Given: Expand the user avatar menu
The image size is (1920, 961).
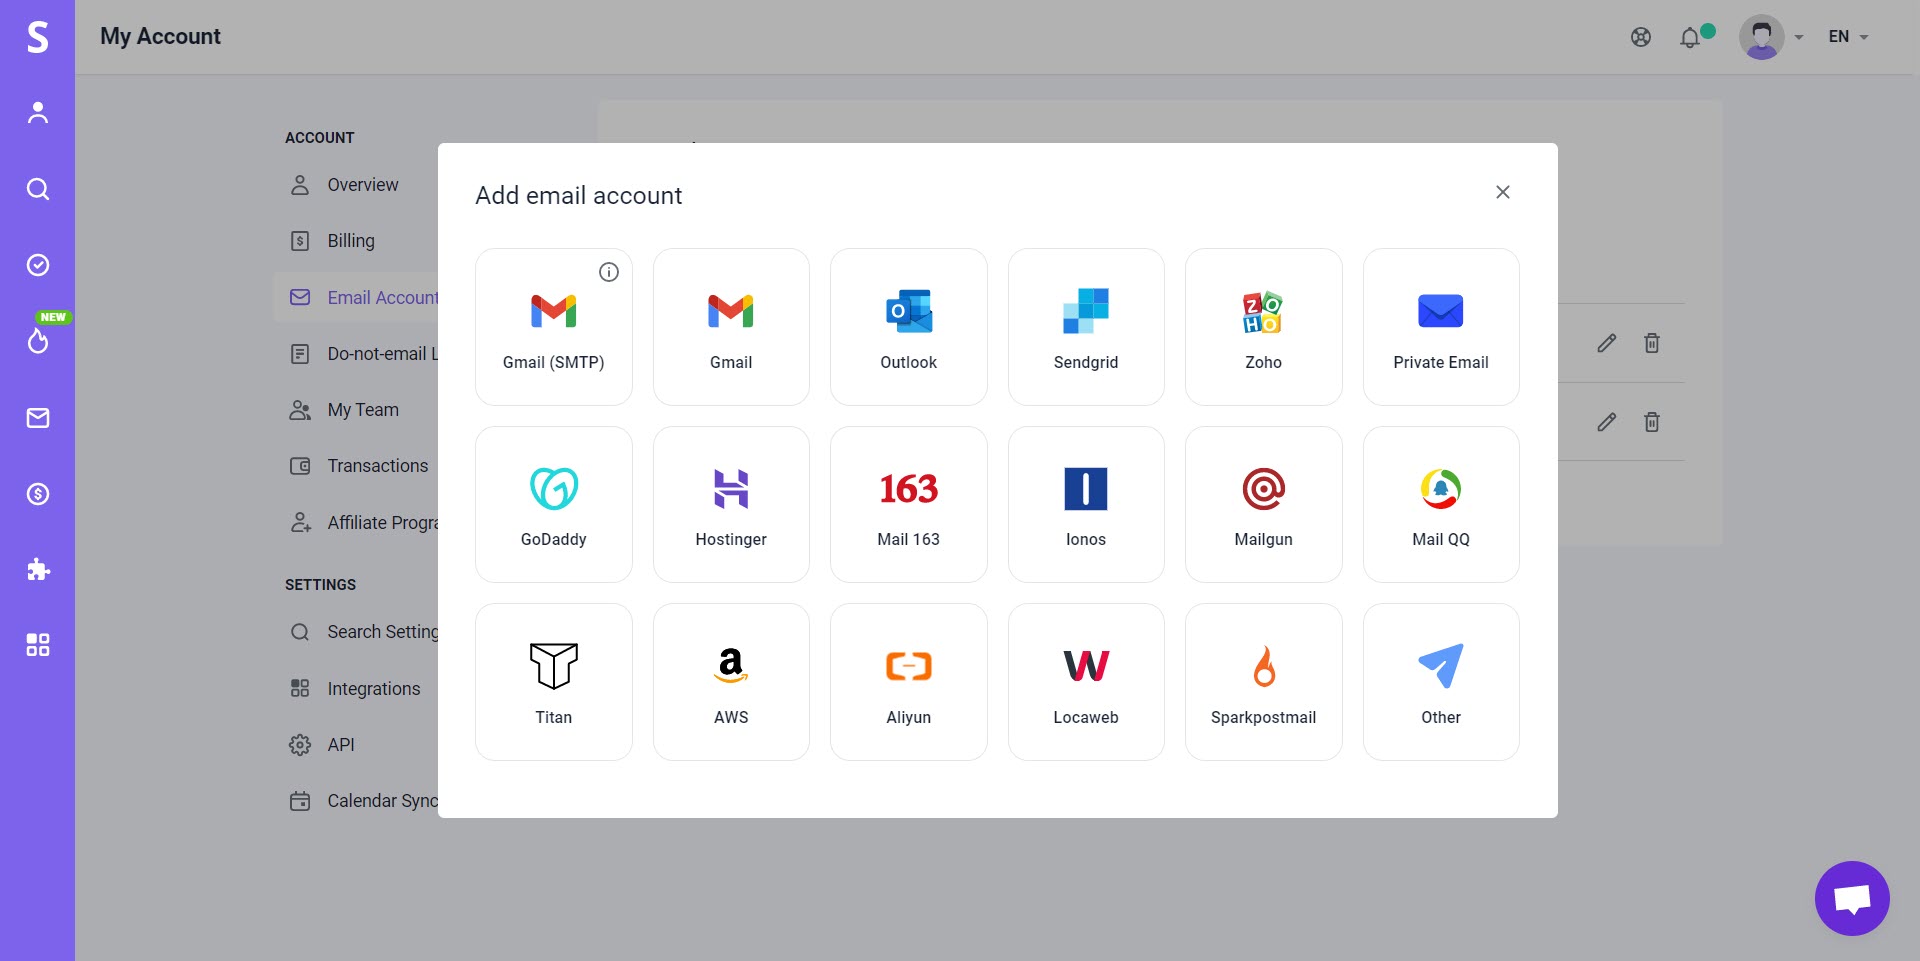Looking at the screenshot, I should (1771, 37).
